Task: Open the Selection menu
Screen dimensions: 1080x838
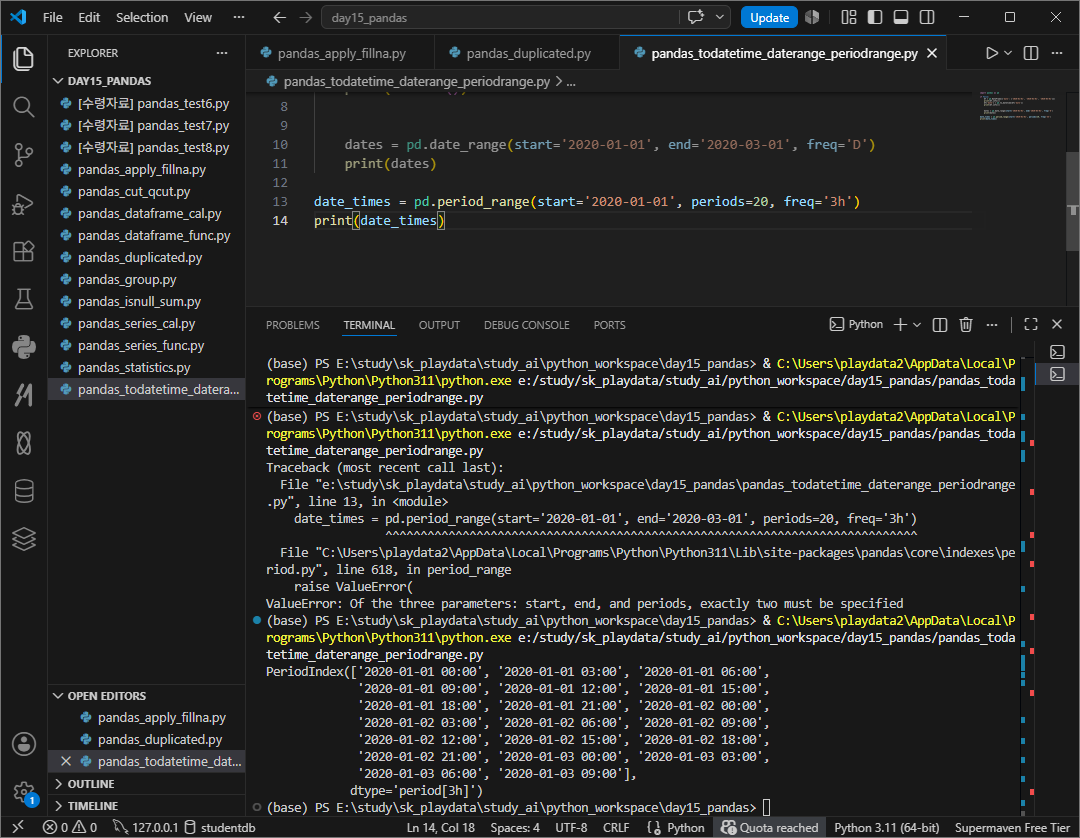Action: pyautogui.click(x=142, y=17)
